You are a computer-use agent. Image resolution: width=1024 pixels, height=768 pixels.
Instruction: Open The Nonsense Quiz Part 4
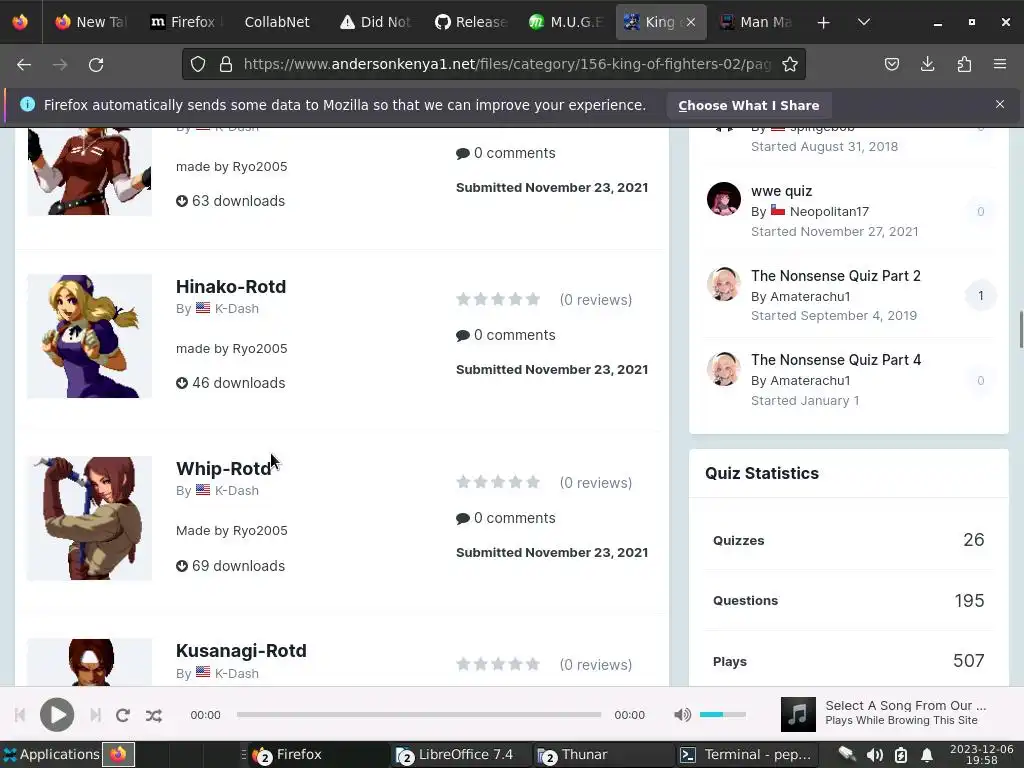click(835, 360)
